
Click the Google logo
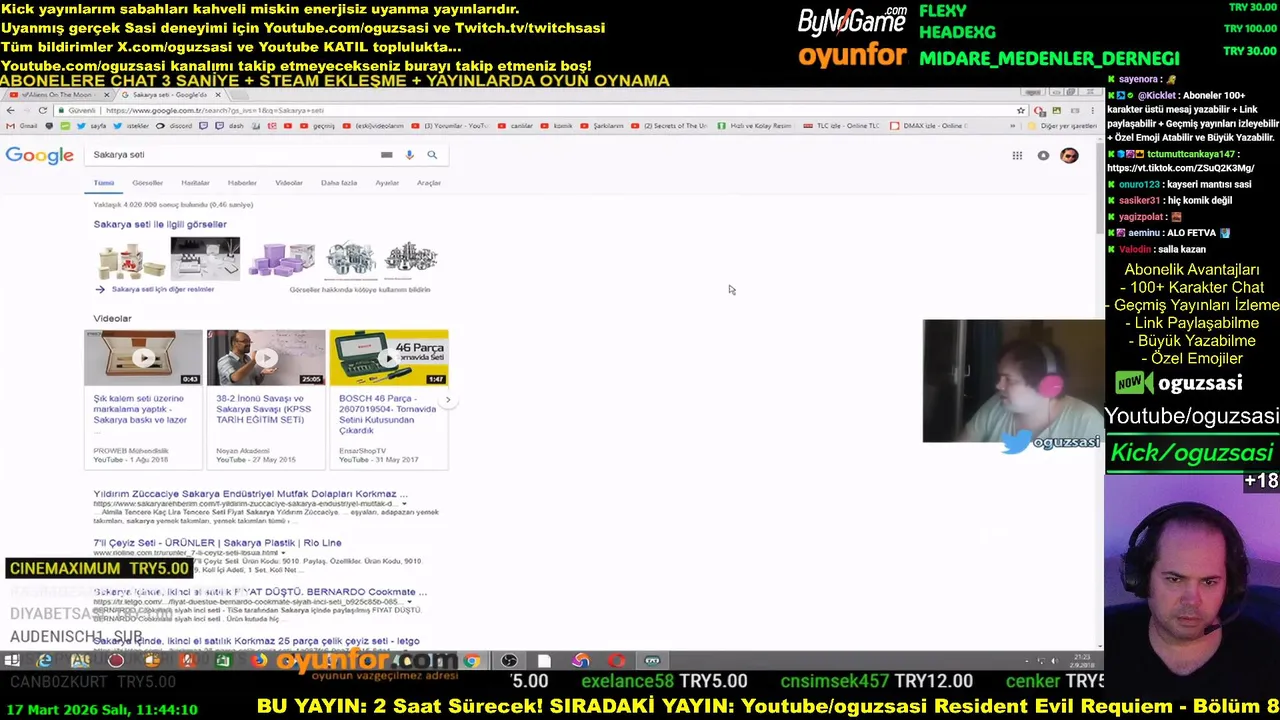click(40, 155)
